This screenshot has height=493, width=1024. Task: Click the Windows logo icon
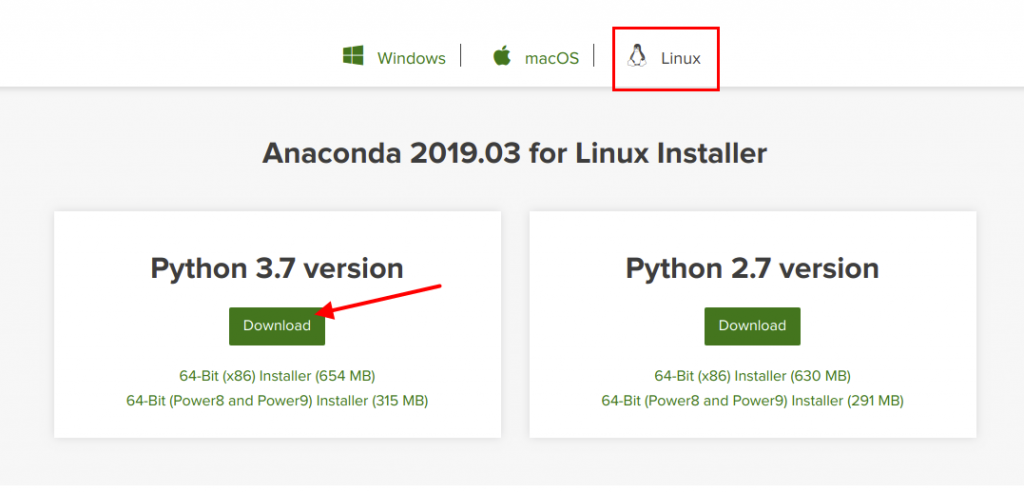point(353,56)
